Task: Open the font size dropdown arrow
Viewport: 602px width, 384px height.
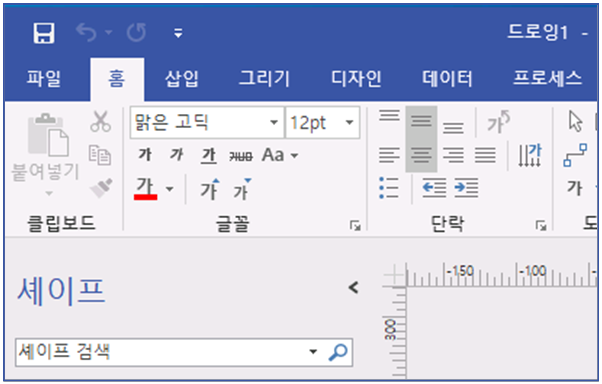Action: (349, 122)
